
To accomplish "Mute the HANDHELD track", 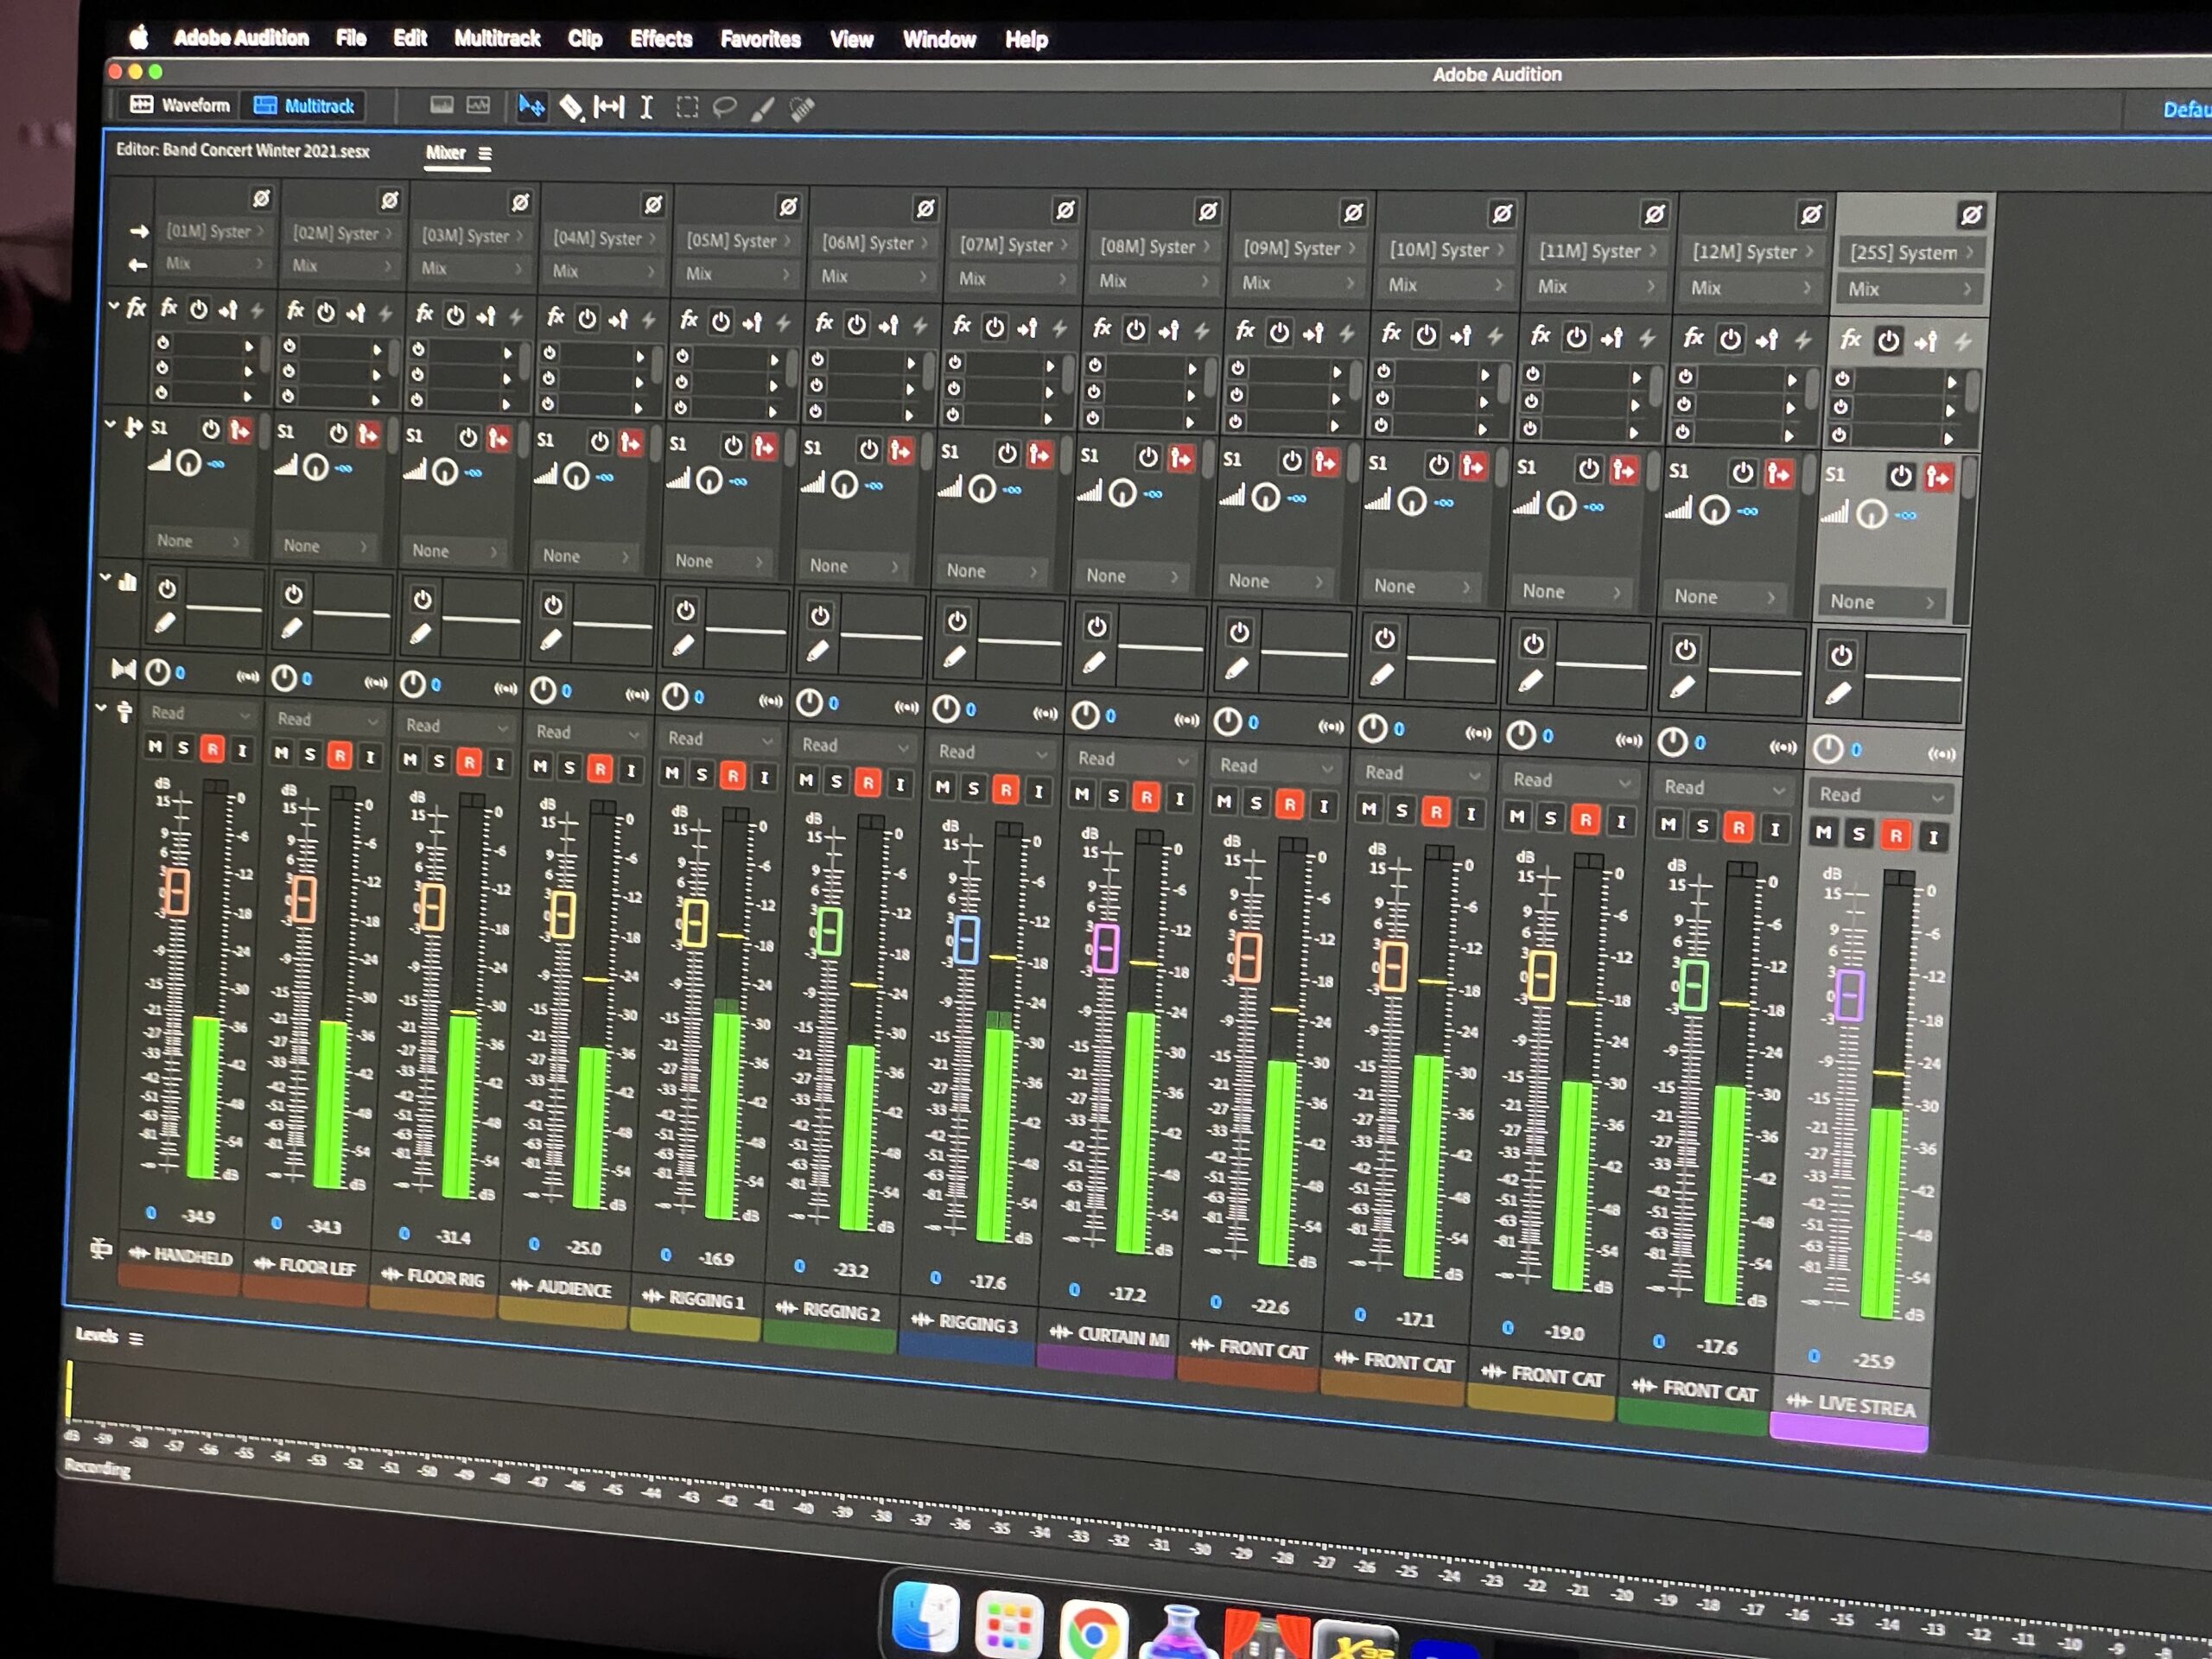I will pyautogui.click(x=155, y=746).
